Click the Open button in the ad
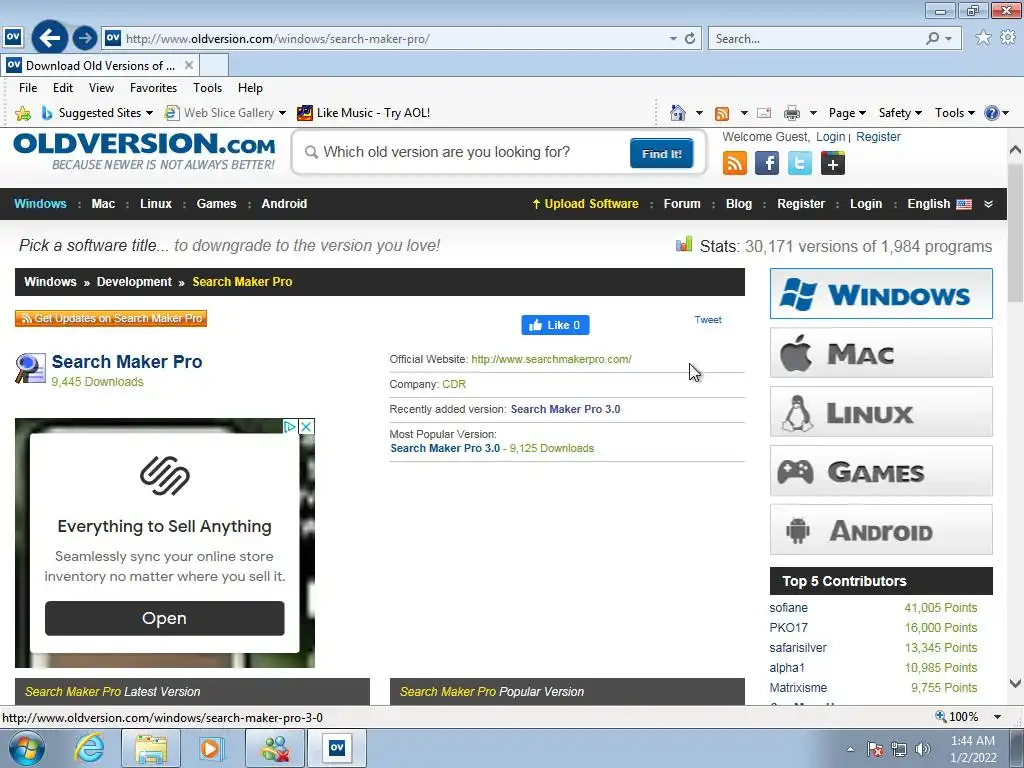This screenshot has width=1024, height=768. [x=165, y=618]
